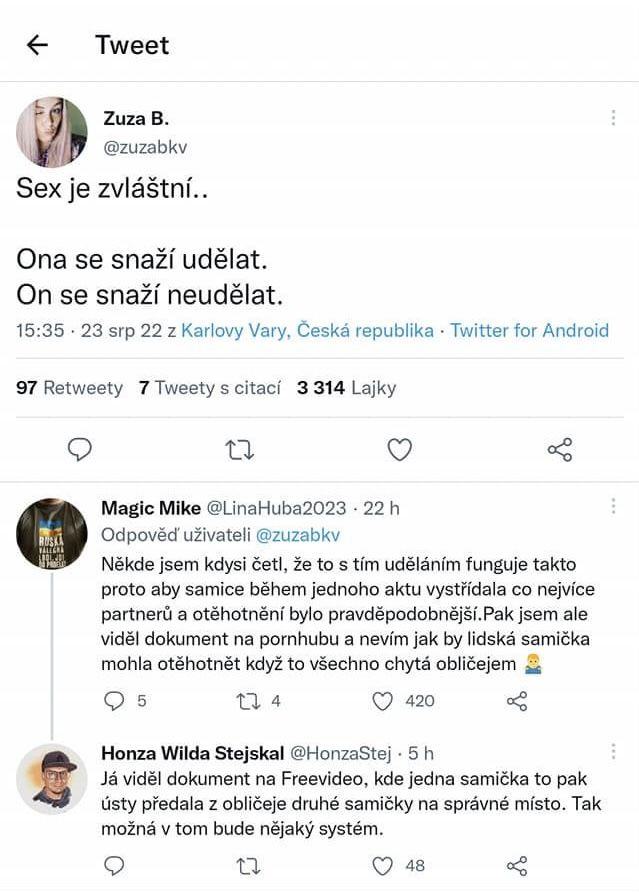Open the reply icon on Zuza's tweet
The width and height of the screenshot is (639, 892).
[79, 450]
